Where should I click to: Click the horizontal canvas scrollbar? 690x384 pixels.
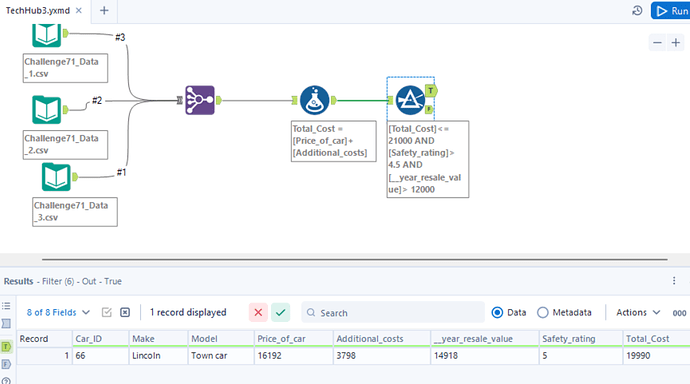355,260
